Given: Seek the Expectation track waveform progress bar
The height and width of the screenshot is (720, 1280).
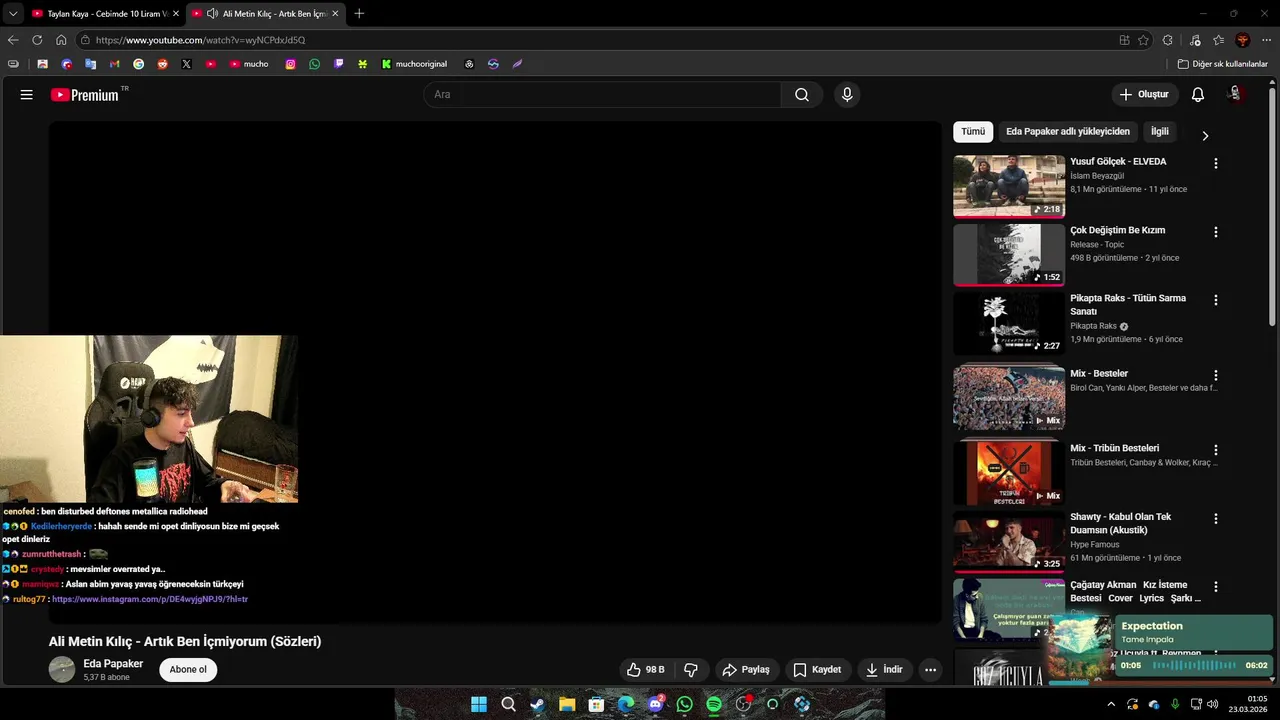Looking at the screenshot, I should 1194,665.
